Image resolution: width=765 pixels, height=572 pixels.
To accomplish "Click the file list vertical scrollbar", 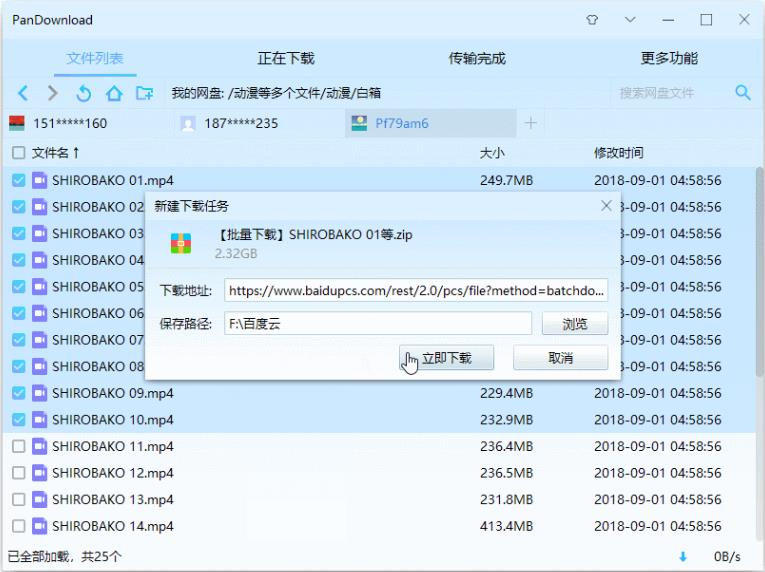I will [x=759, y=272].
